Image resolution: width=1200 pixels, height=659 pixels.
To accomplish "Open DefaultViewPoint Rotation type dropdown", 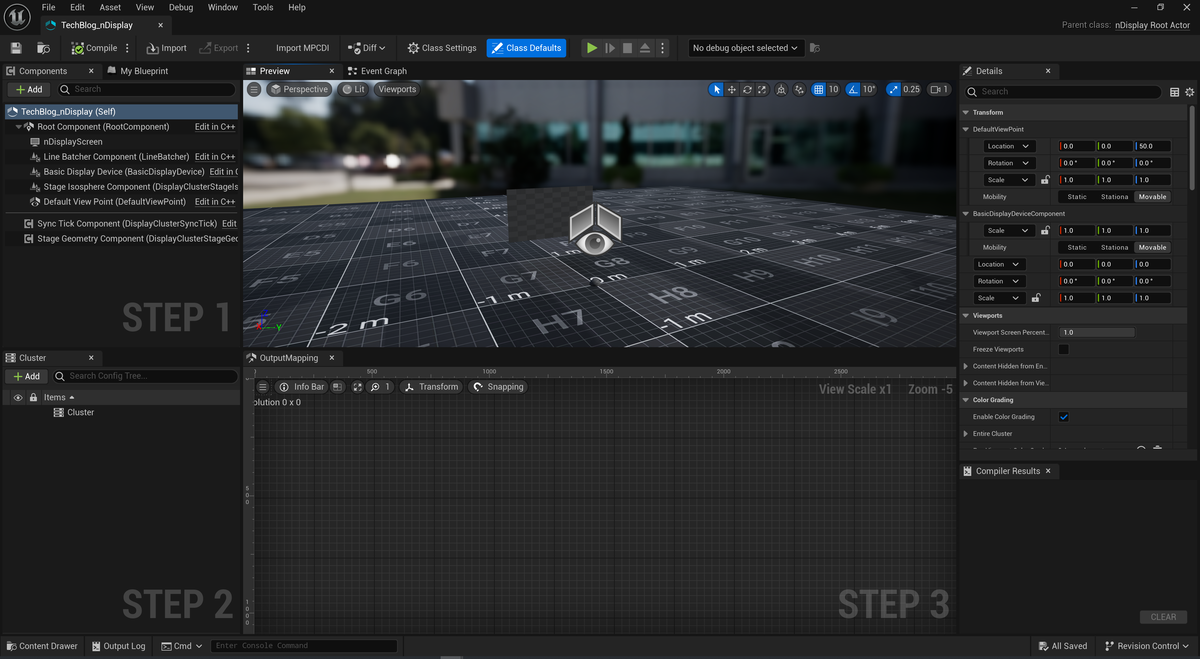I will [x=1009, y=163].
